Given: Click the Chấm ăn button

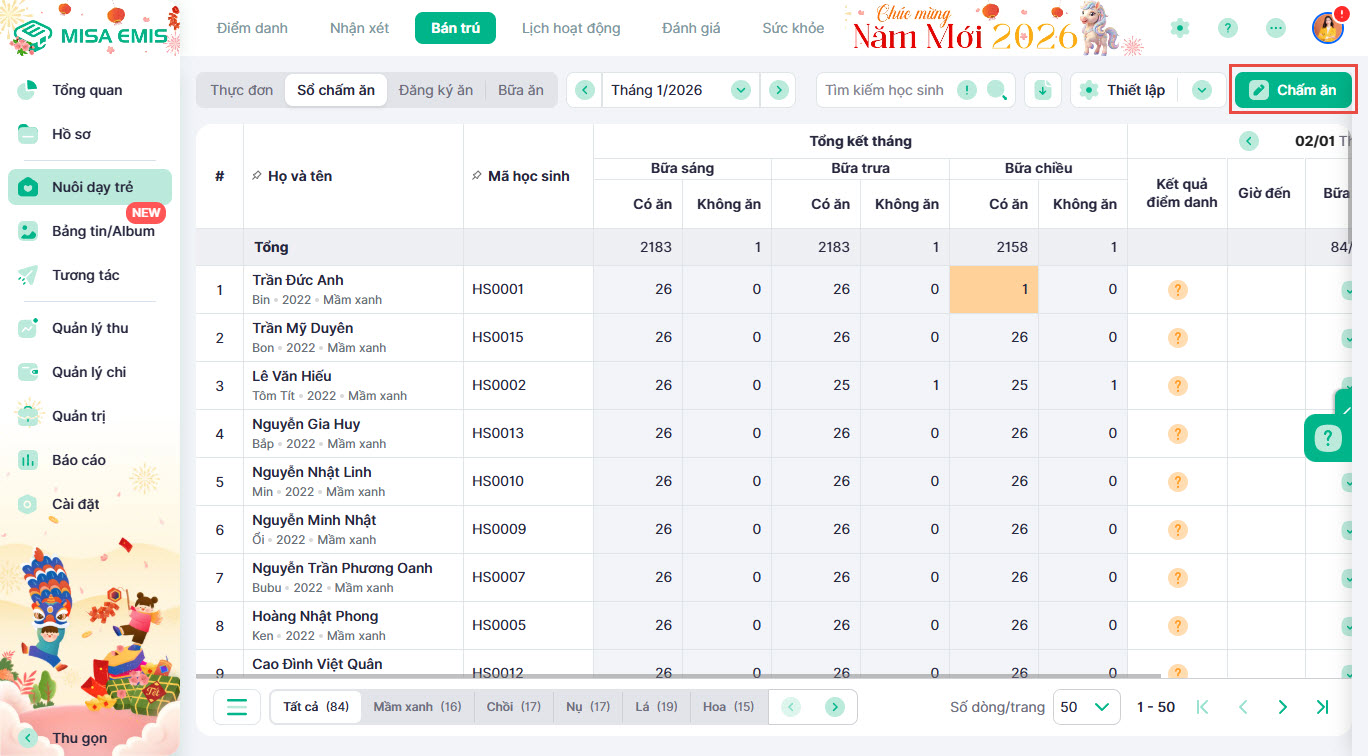Looking at the screenshot, I should pos(1293,90).
